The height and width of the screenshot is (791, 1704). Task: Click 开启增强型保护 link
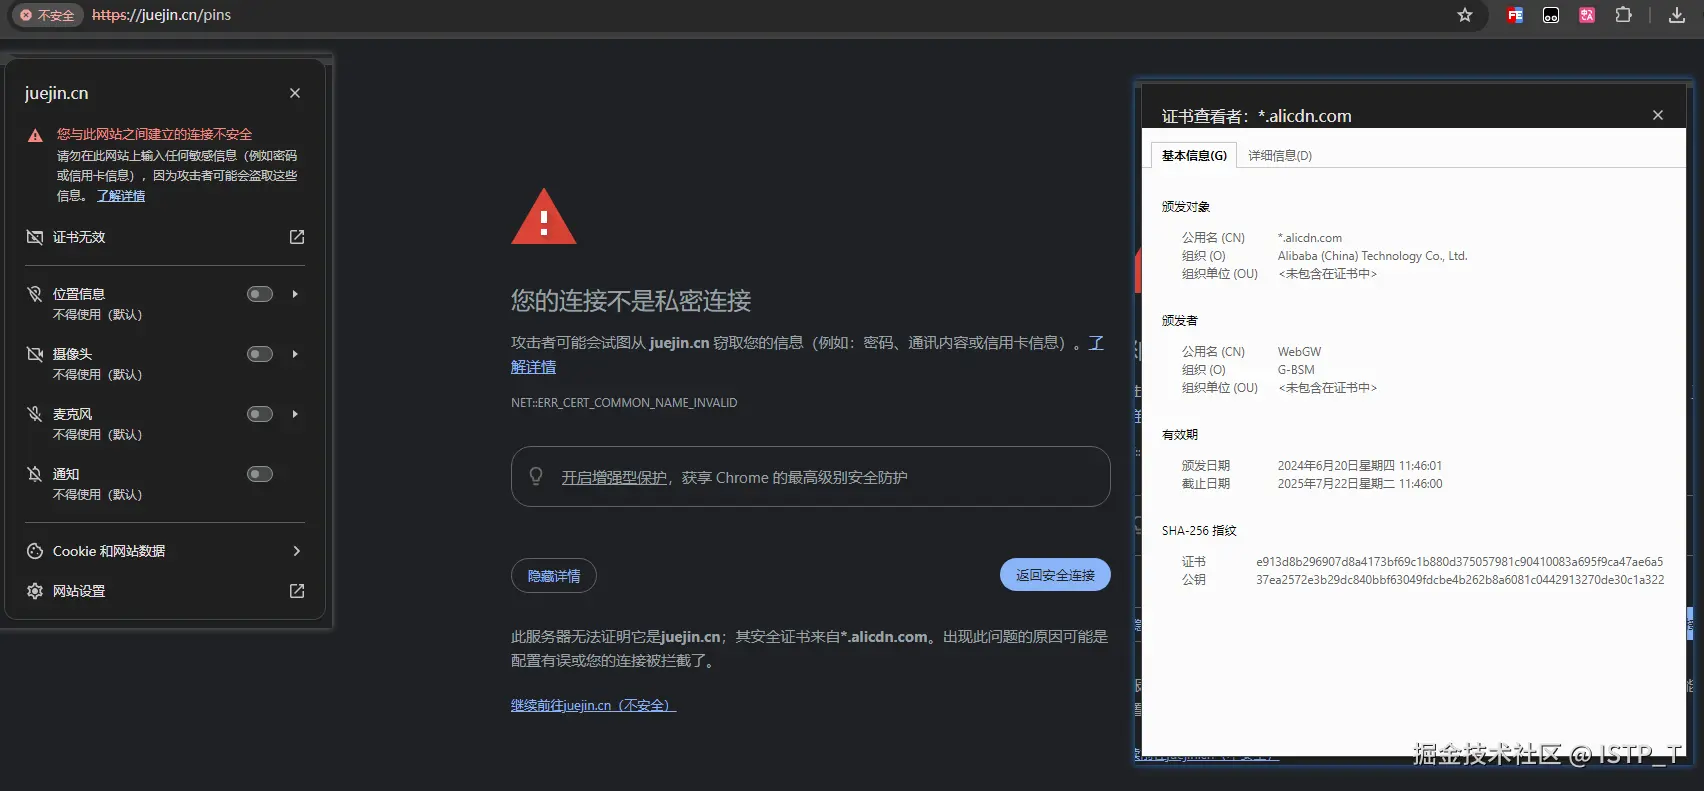pyautogui.click(x=614, y=478)
